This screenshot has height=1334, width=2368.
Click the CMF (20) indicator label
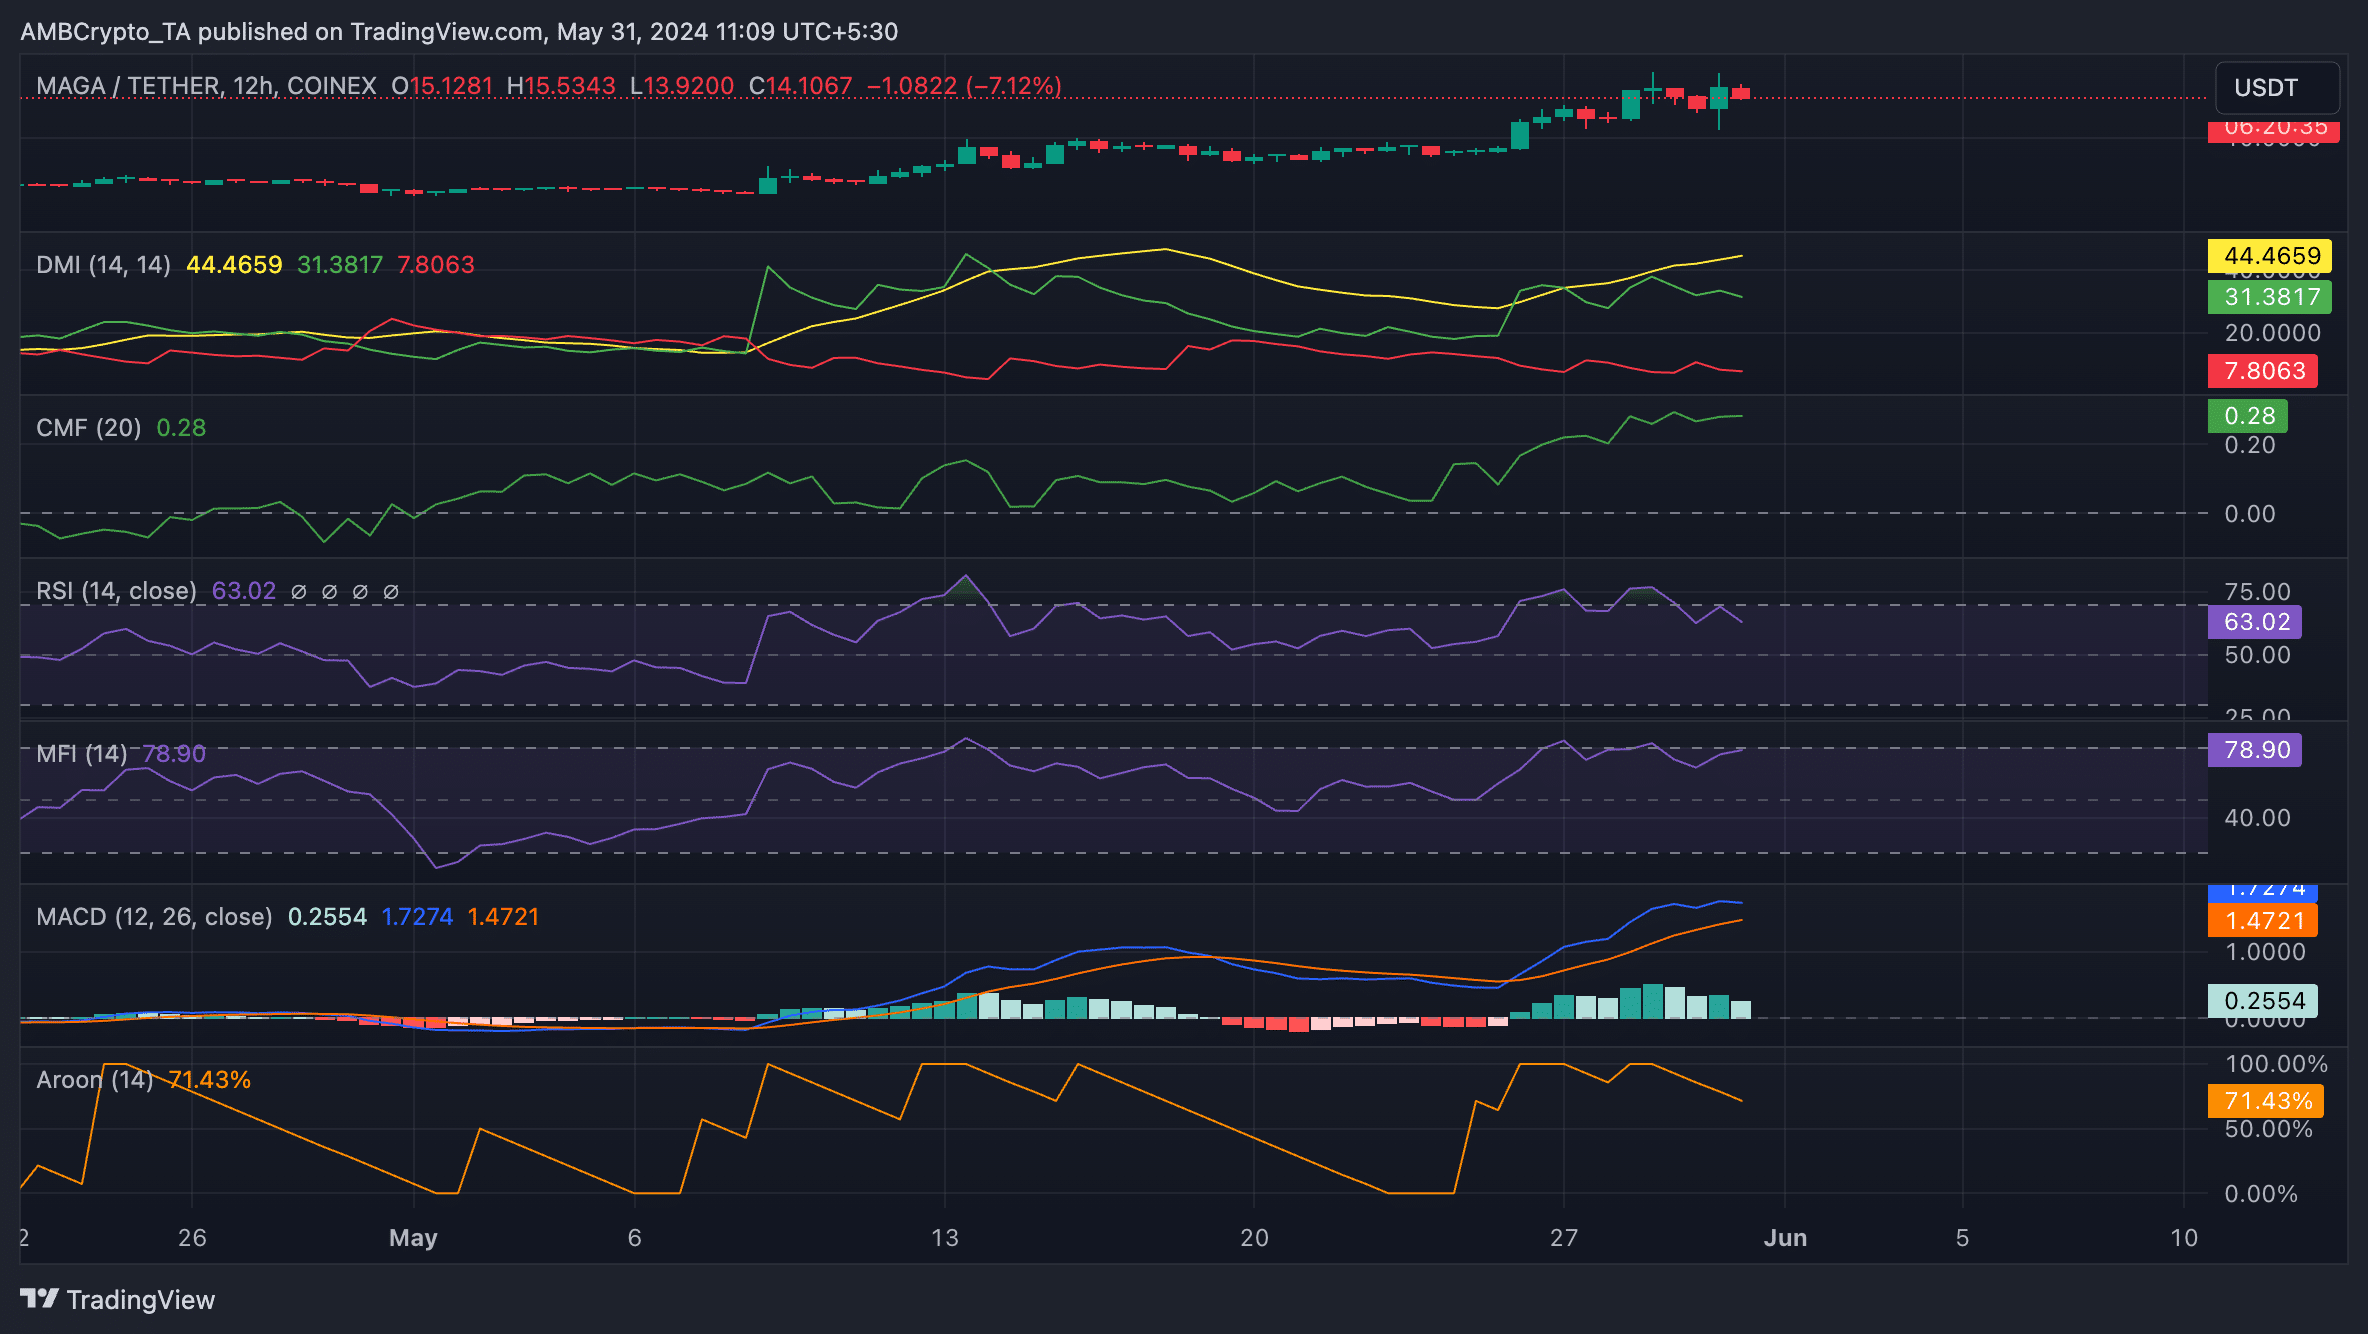(x=88, y=428)
